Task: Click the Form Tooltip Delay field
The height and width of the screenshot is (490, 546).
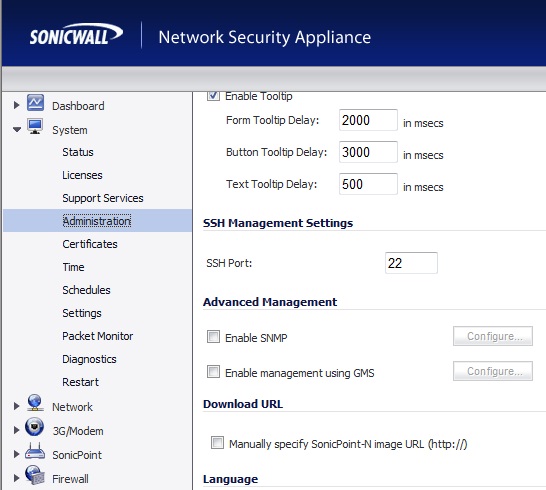Action: pos(368,120)
